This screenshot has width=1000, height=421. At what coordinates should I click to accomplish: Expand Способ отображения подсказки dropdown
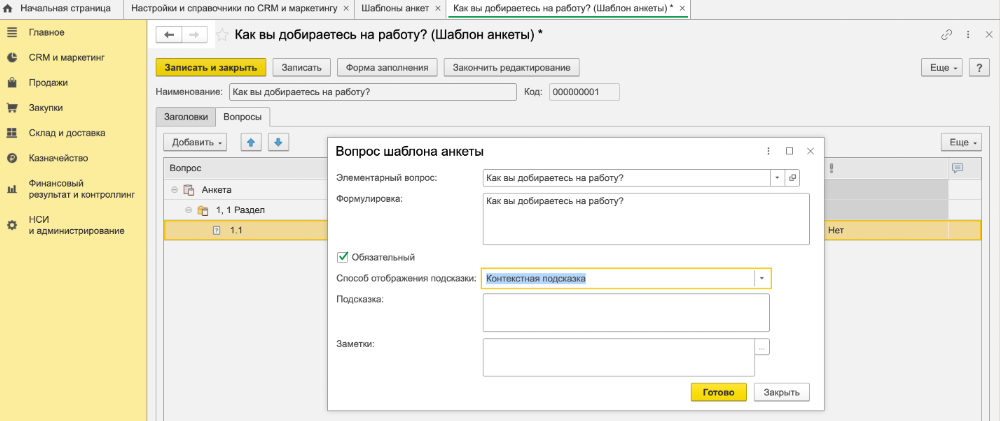762,279
